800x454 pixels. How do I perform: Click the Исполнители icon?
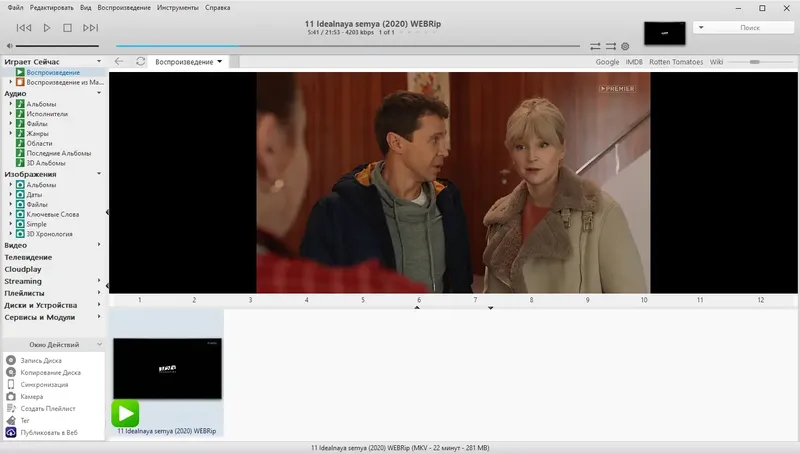(20, 114)
